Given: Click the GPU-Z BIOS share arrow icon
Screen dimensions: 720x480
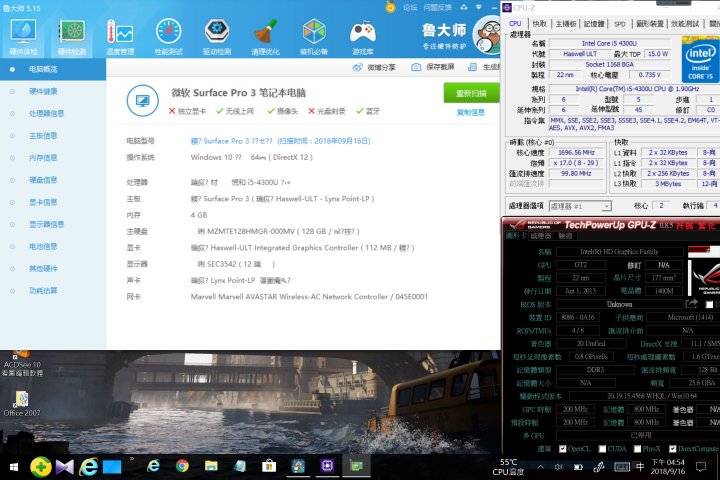Looking at the screenshot, I should pos(691,304).
